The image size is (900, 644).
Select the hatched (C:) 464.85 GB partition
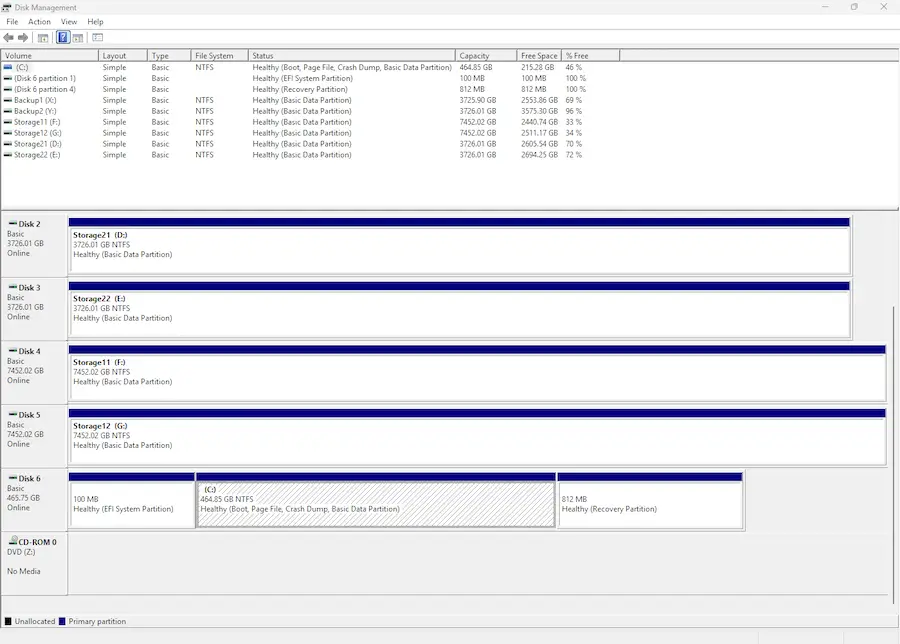(x=376, y=501)
